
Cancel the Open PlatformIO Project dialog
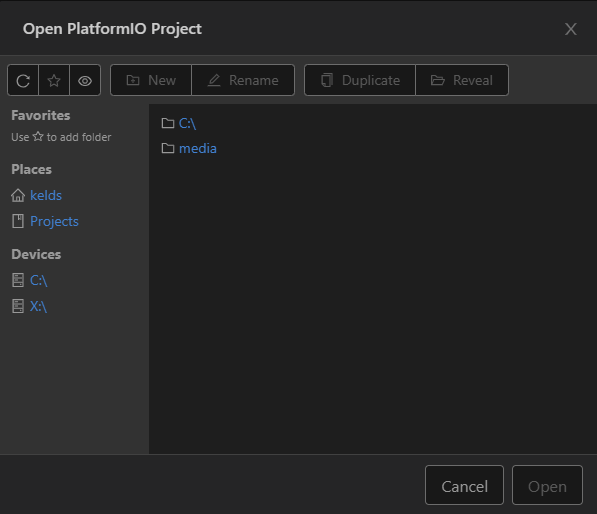tap(464, 486)
